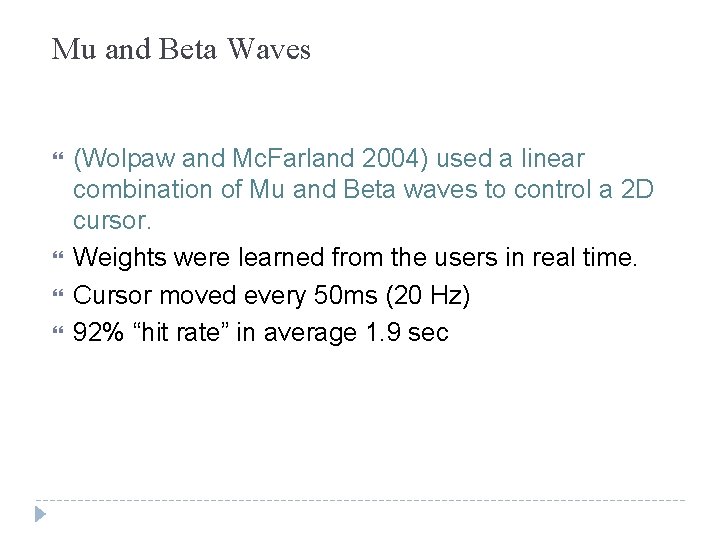Click the word Weights in second bullet
This screenshot has width=720, height=540.
[119, 258]
